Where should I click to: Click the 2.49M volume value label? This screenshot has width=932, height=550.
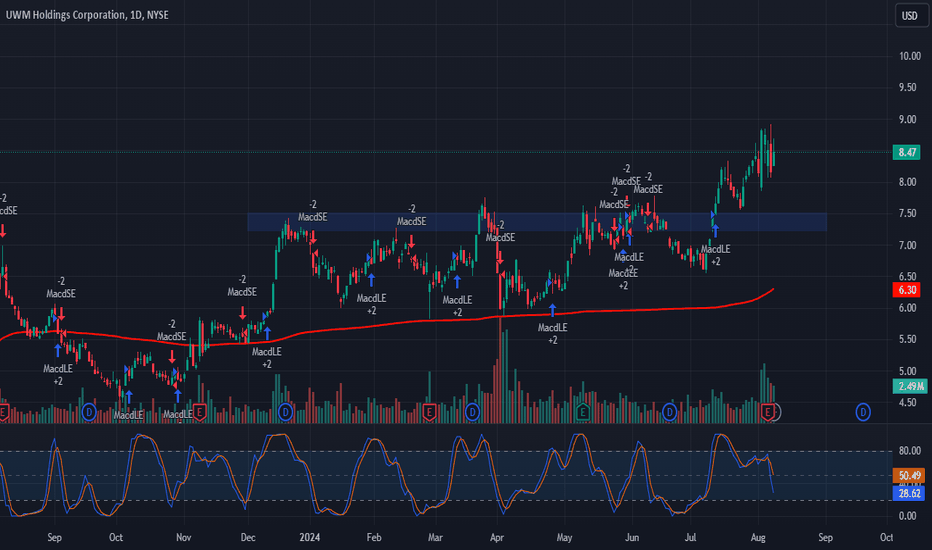(911, 386)
